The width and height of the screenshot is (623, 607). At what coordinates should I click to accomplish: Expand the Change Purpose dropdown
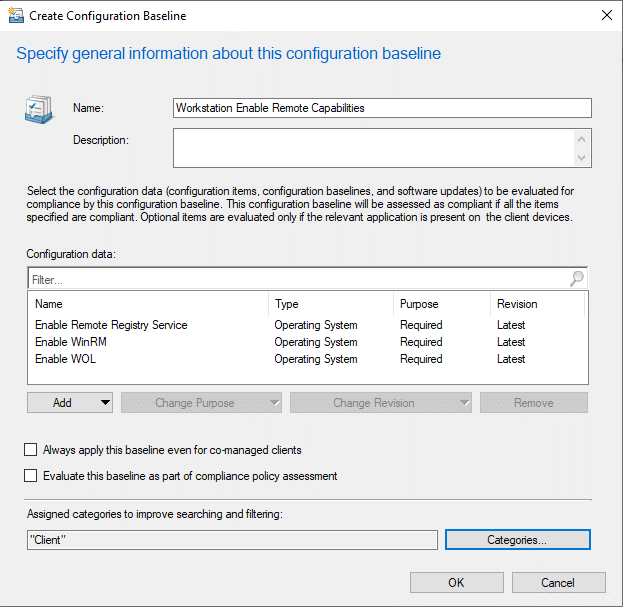click(201, 403)
